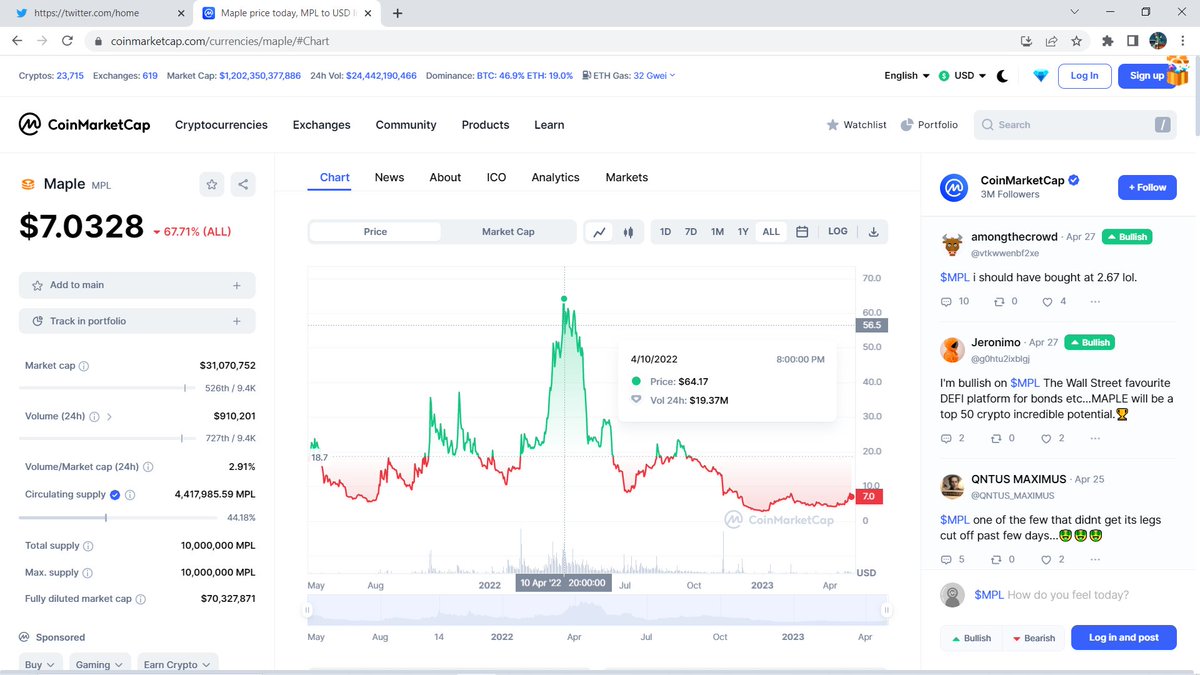Screen dimensions: 1200x675
Task: Click the Circulating supply info icon
Action: (130, 495)
